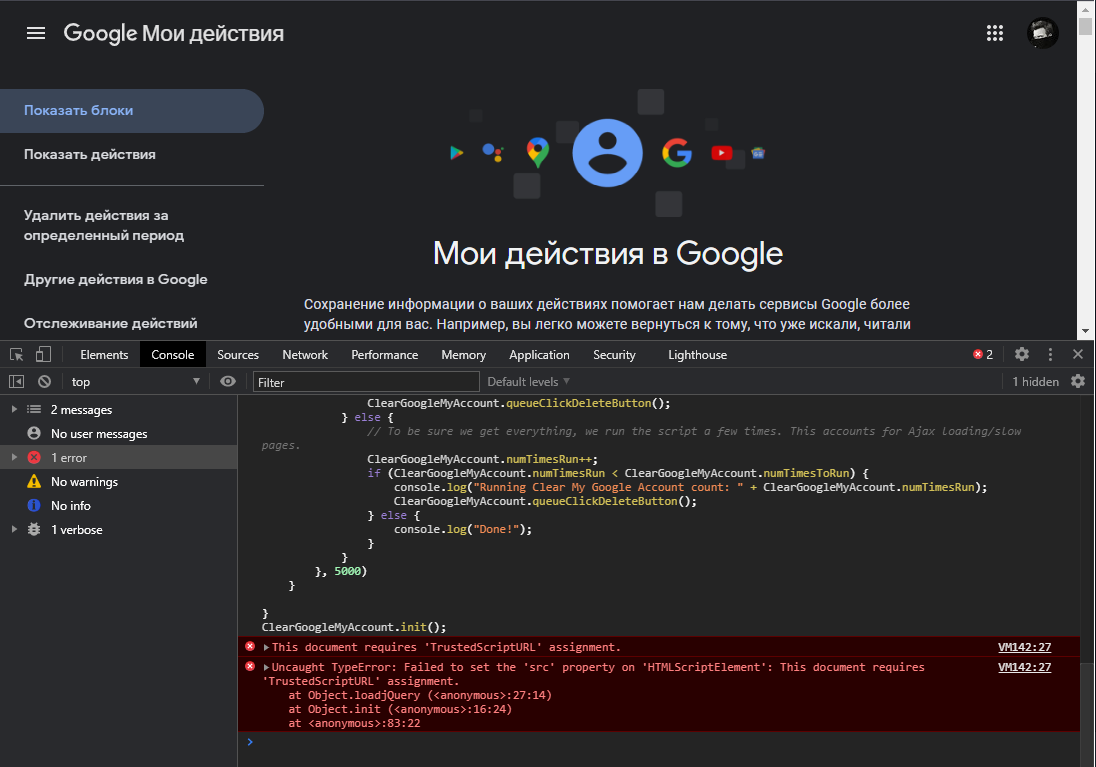Click the Google News icon
The image size is (1096, 767).
758,152
